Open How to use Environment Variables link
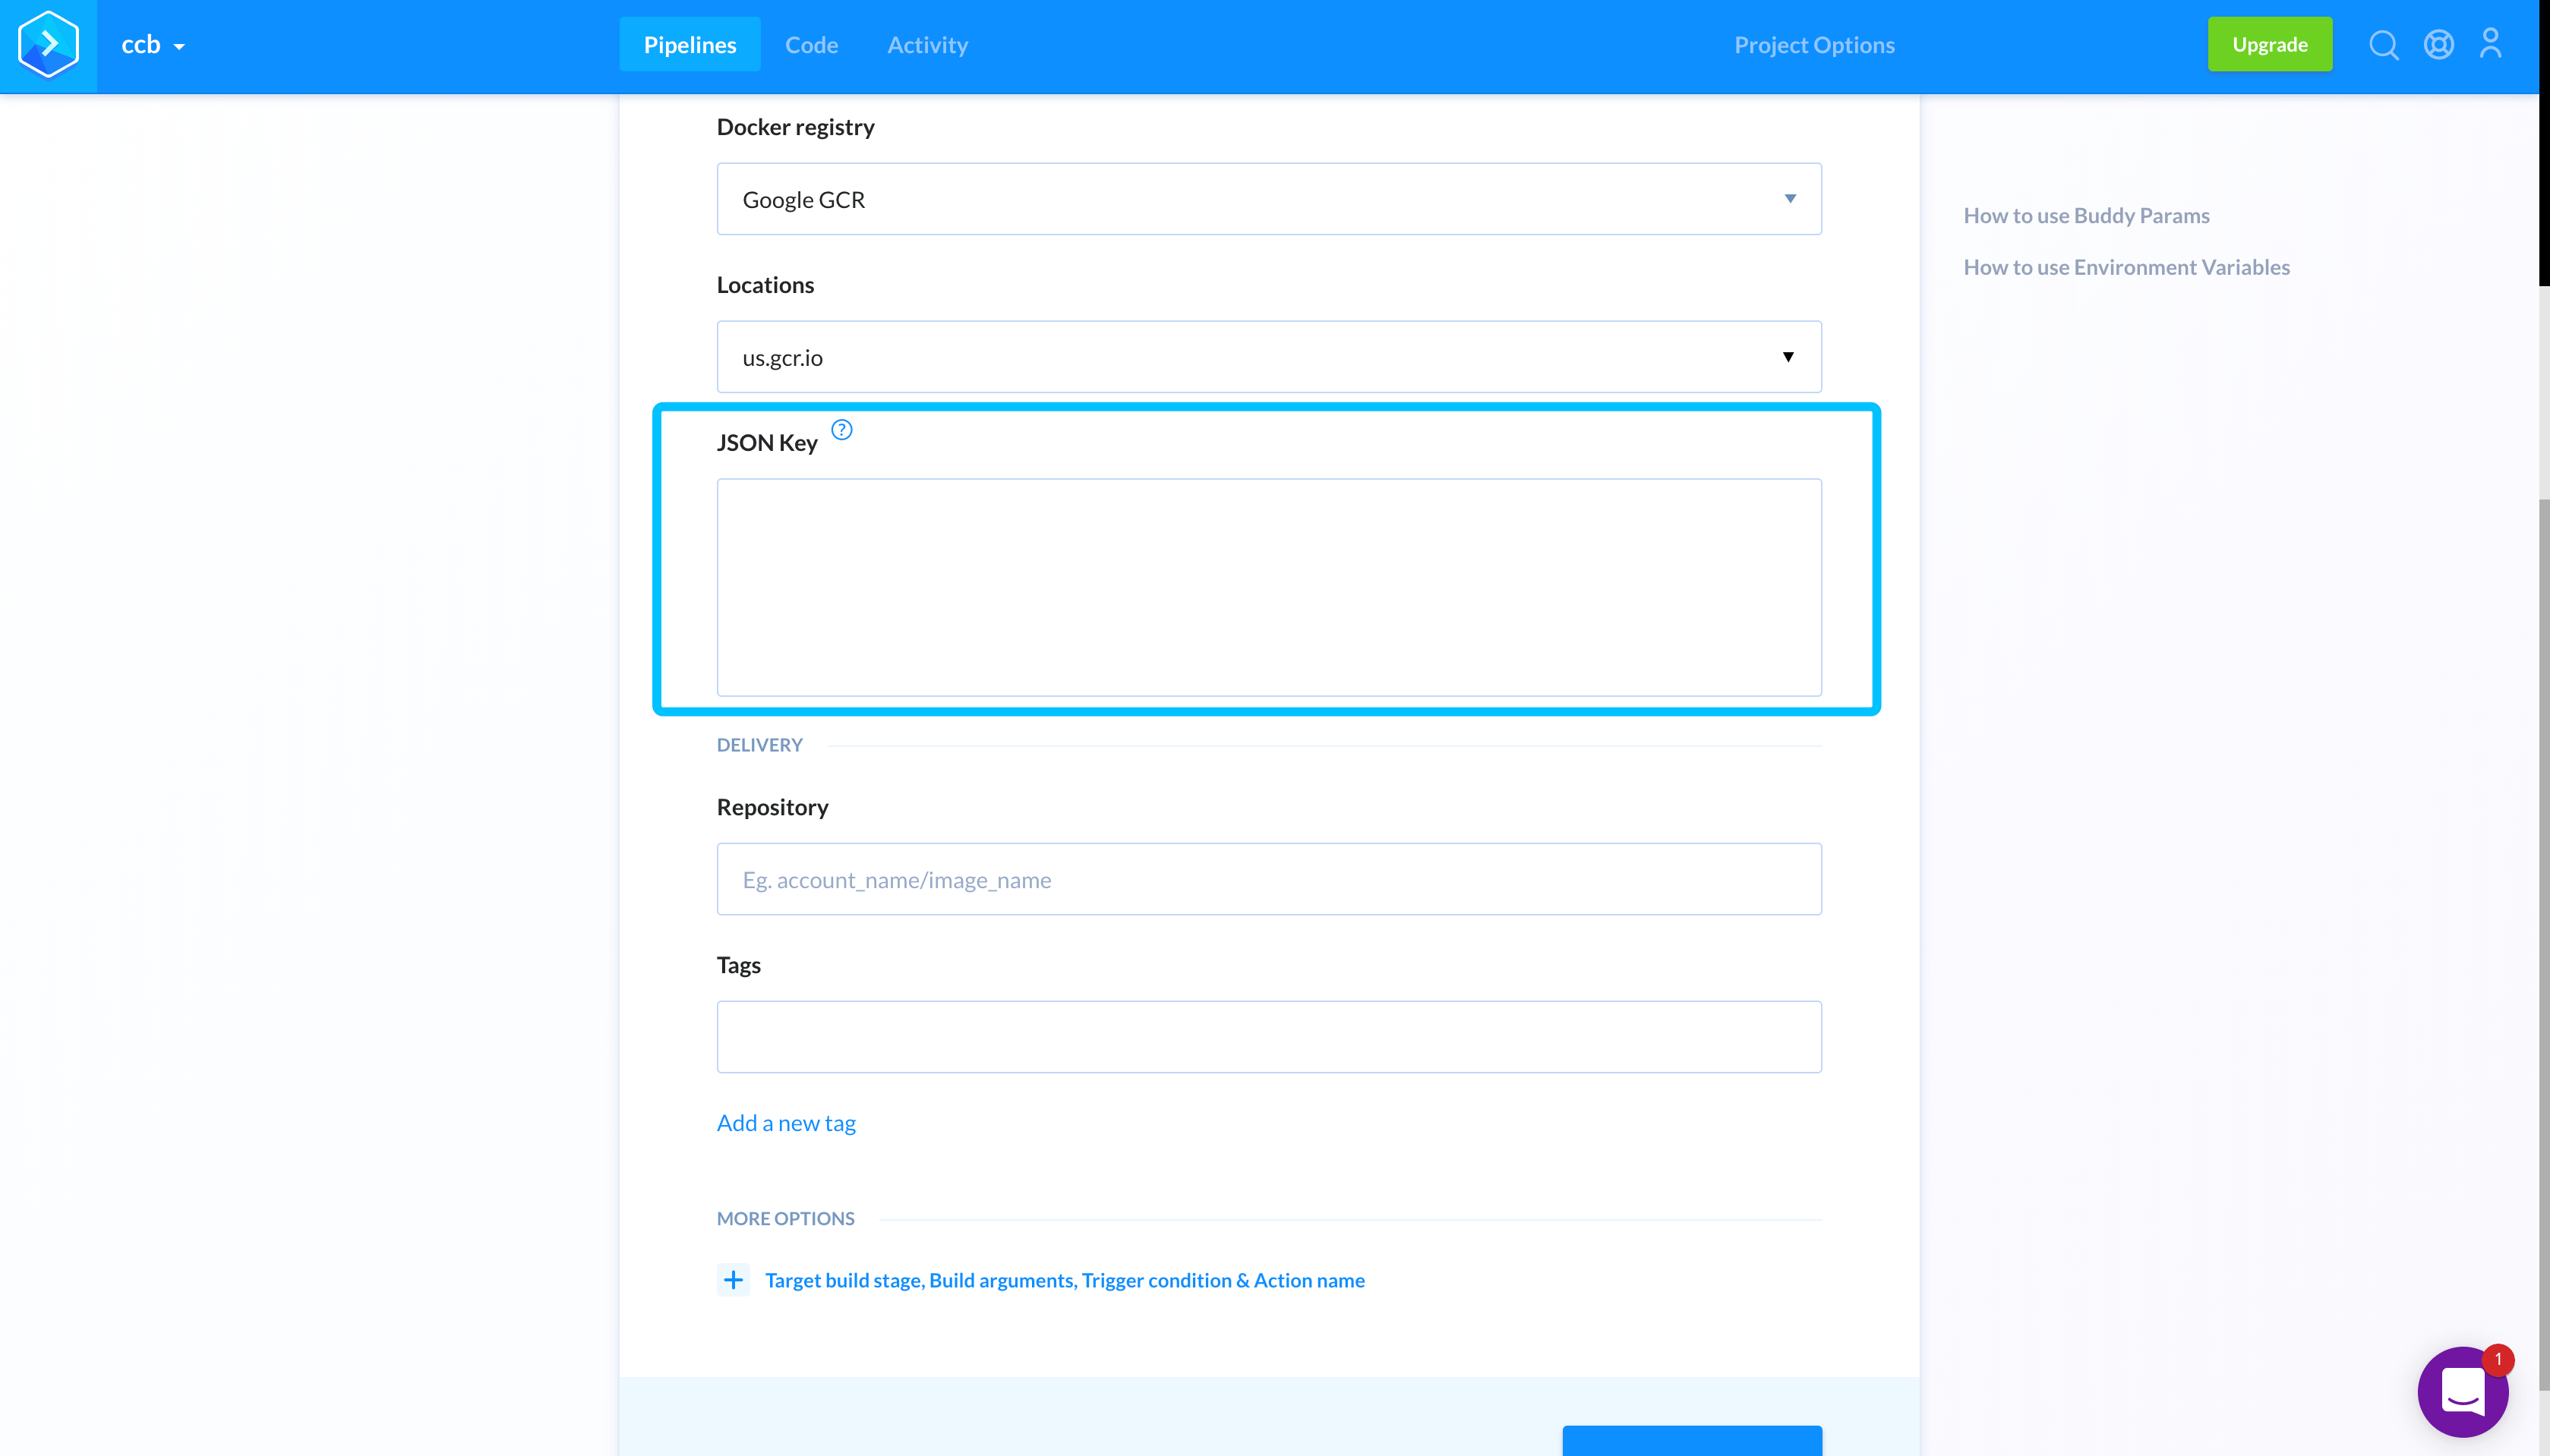Image resolution: width=2550 pixels, height=1456 pixels. (2126, 267)
